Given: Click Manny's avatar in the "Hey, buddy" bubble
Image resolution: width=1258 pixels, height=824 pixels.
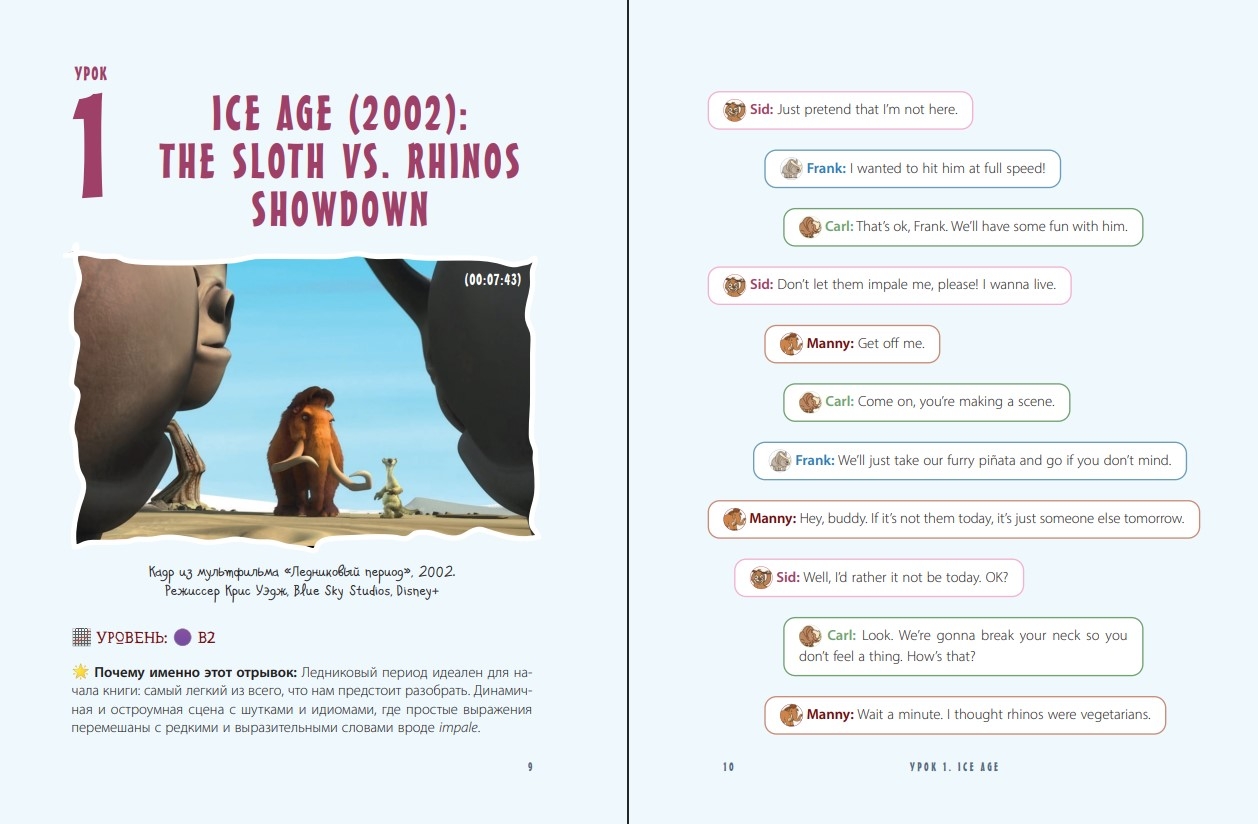Looking at the screenshot, I should [734, 519].
